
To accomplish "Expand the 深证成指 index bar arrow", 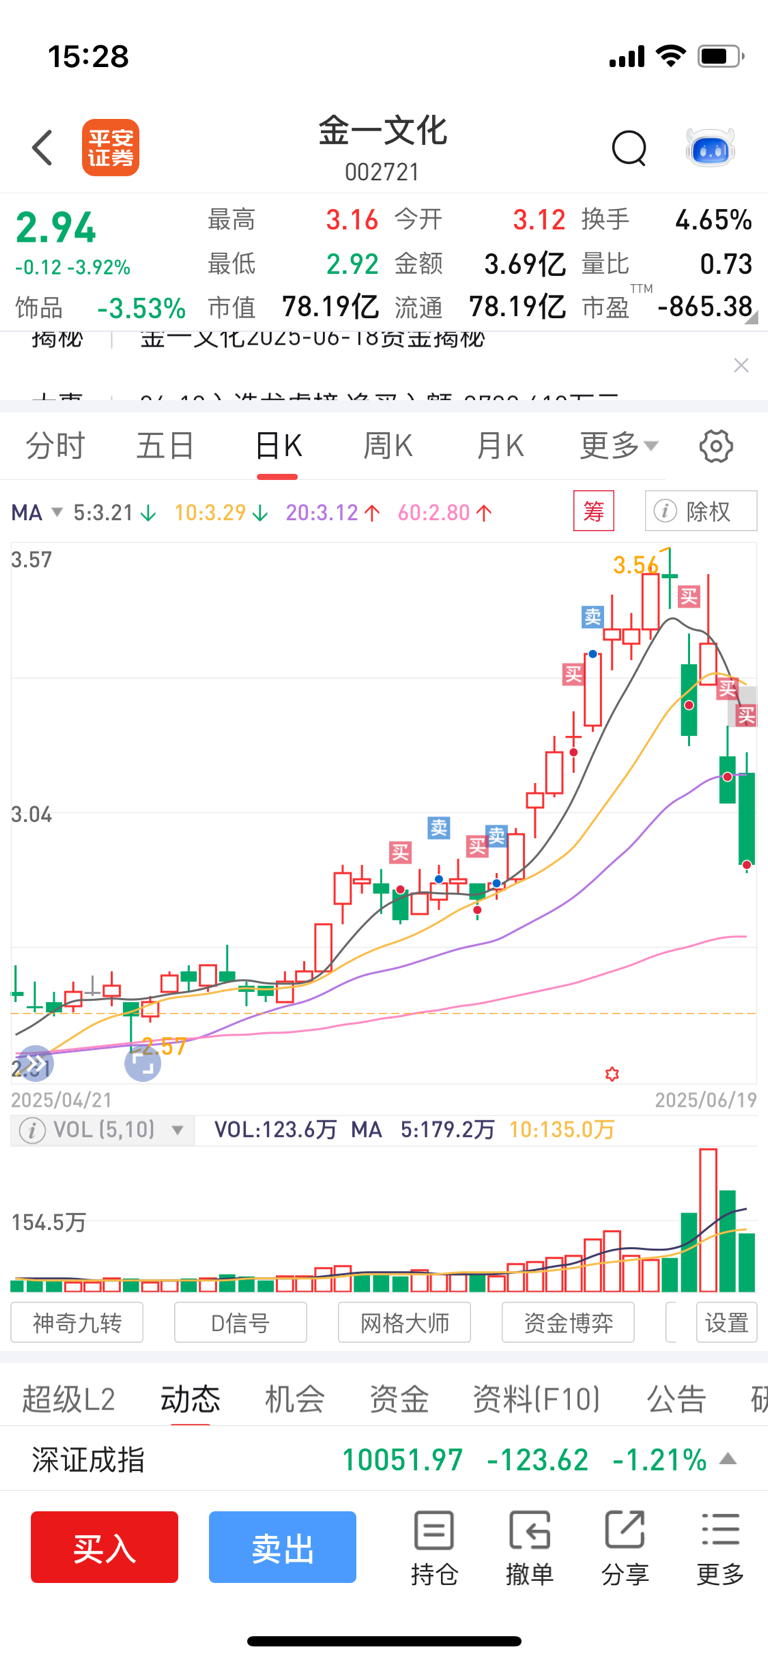I will pyautogui.click(x=729, y=1459).
